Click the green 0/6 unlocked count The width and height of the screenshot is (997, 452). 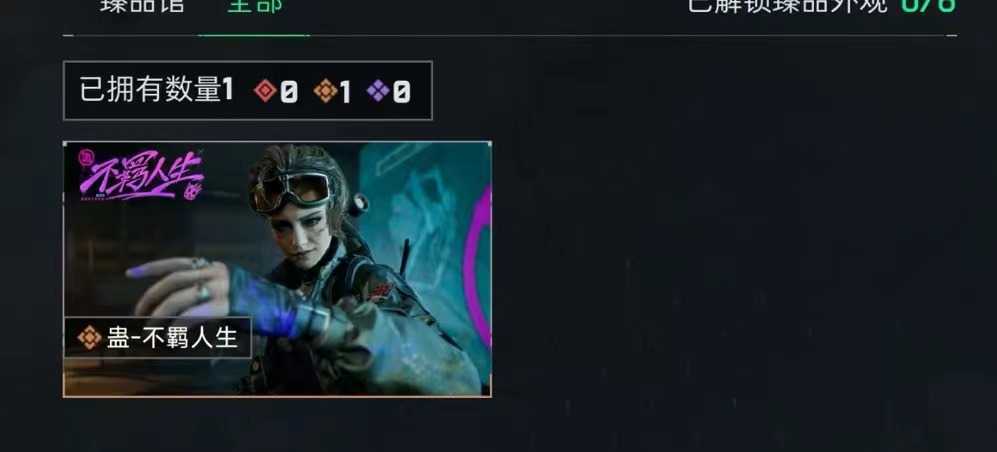(928, 6)
